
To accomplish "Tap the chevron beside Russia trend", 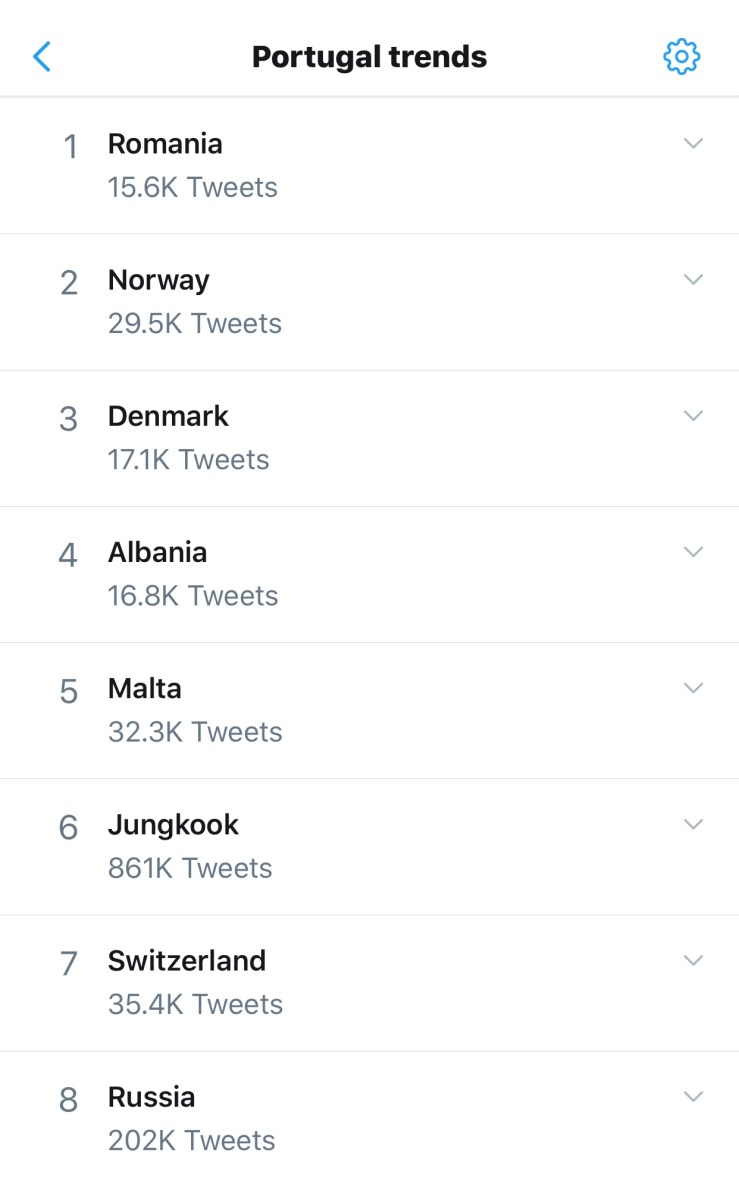I will point(693,1095).
